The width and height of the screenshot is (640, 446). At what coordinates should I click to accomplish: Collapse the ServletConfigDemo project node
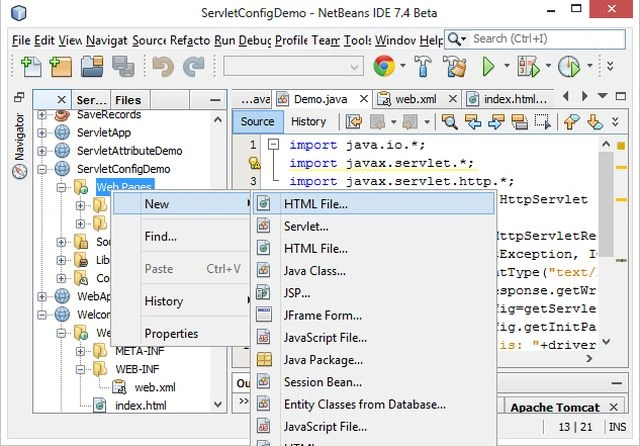click(x=42, y=169)
